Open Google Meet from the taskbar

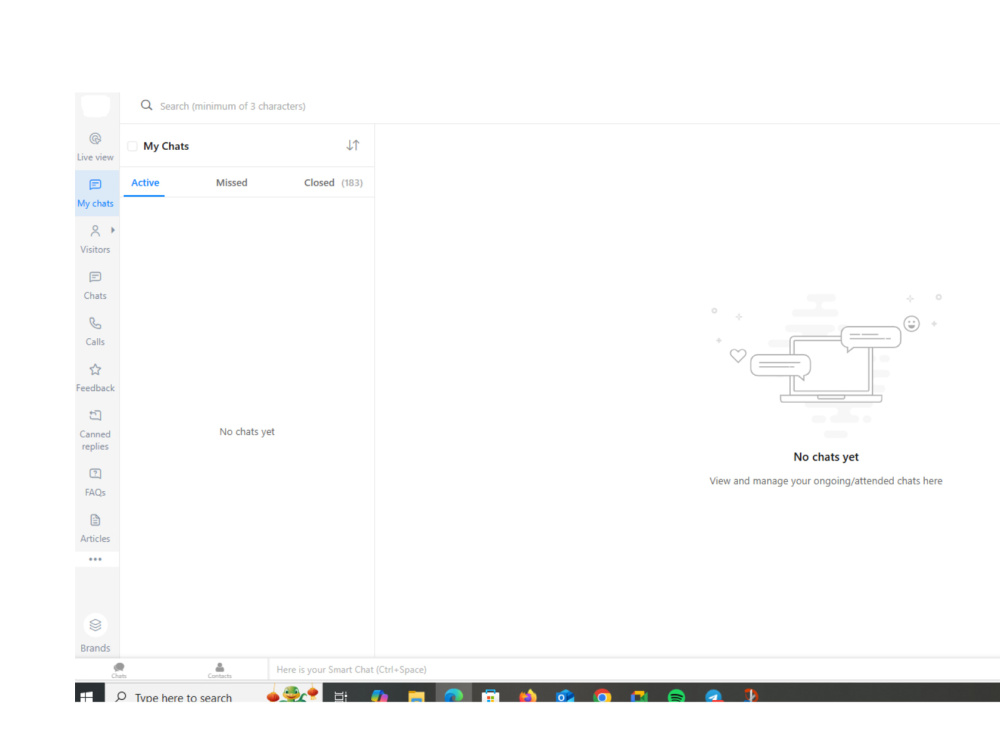(x=639, y=696)
